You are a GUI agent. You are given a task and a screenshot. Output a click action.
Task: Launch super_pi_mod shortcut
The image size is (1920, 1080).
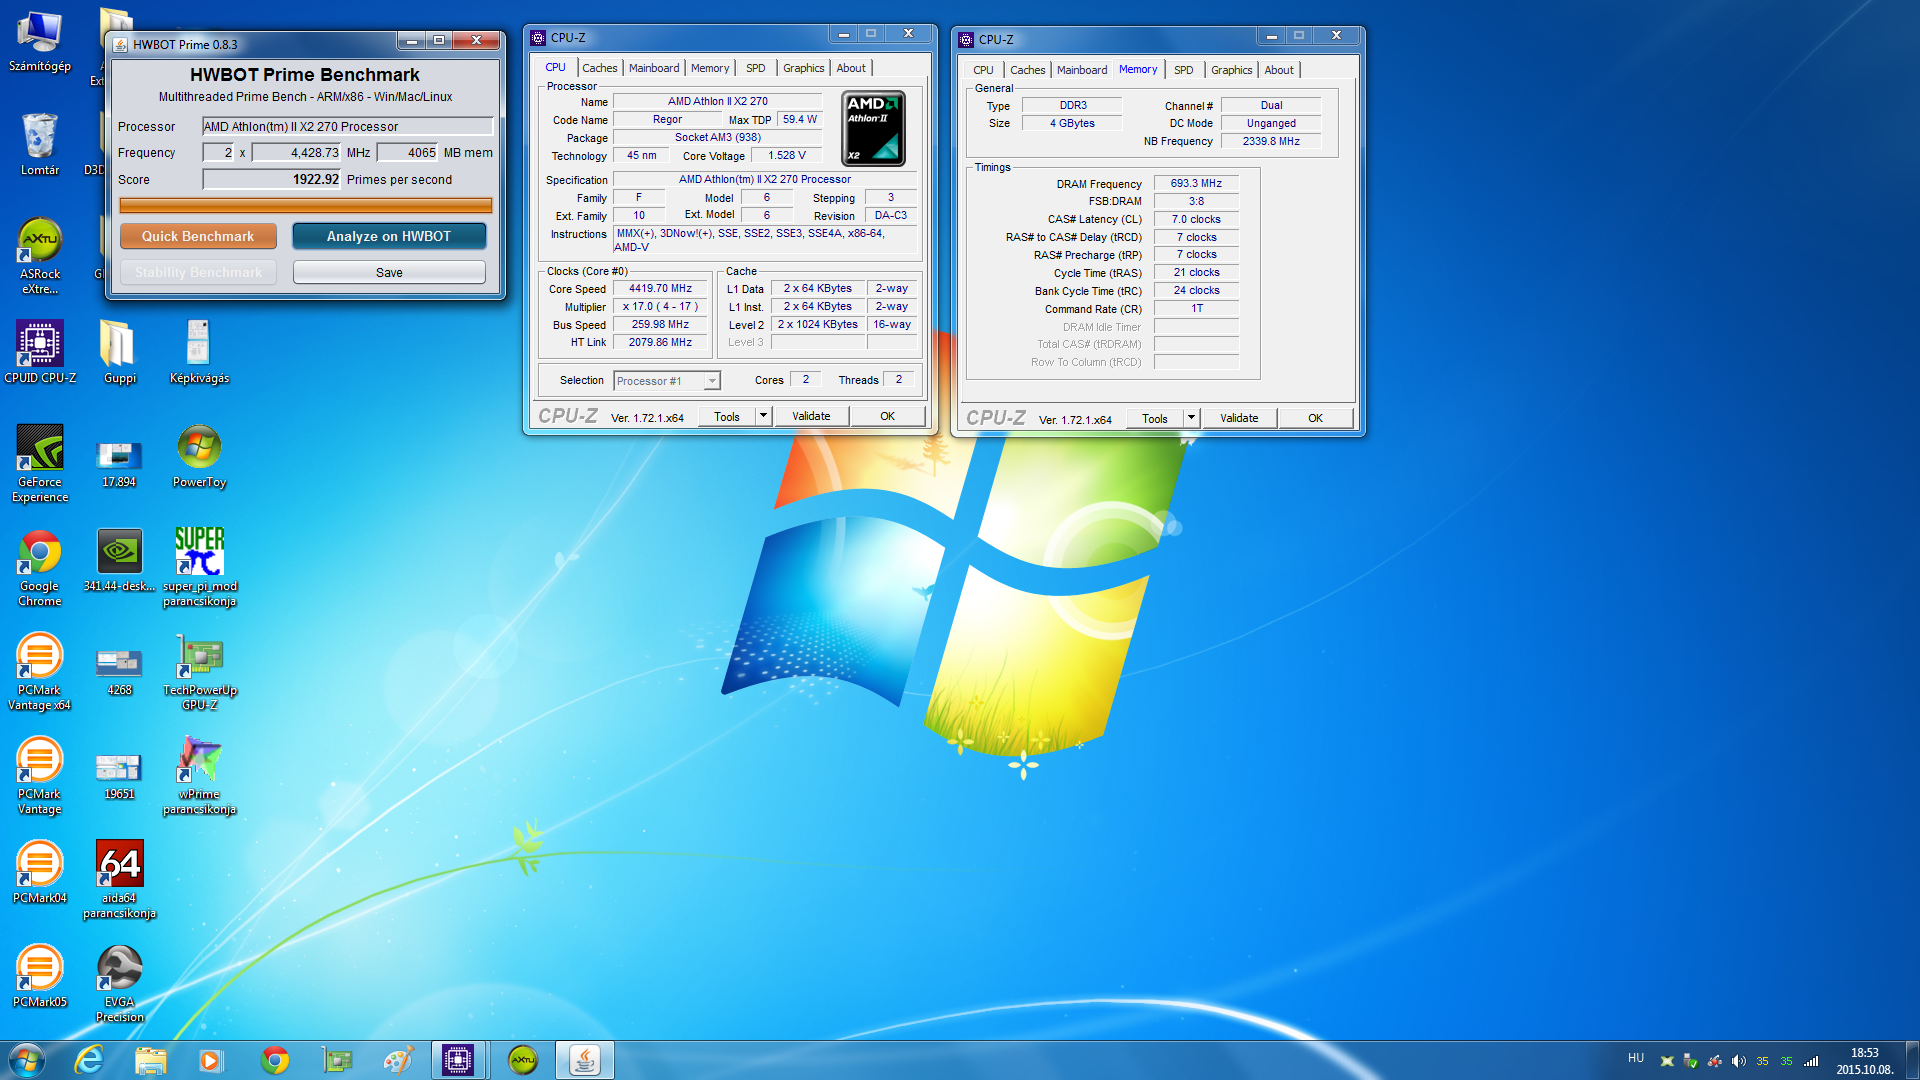click(x=199, y=567)
